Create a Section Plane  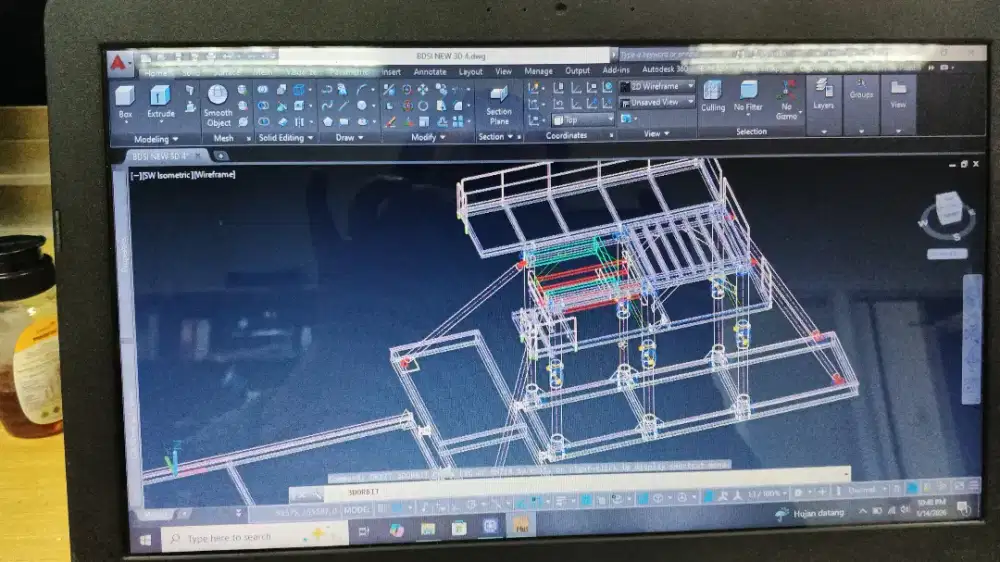pos(498,103)
